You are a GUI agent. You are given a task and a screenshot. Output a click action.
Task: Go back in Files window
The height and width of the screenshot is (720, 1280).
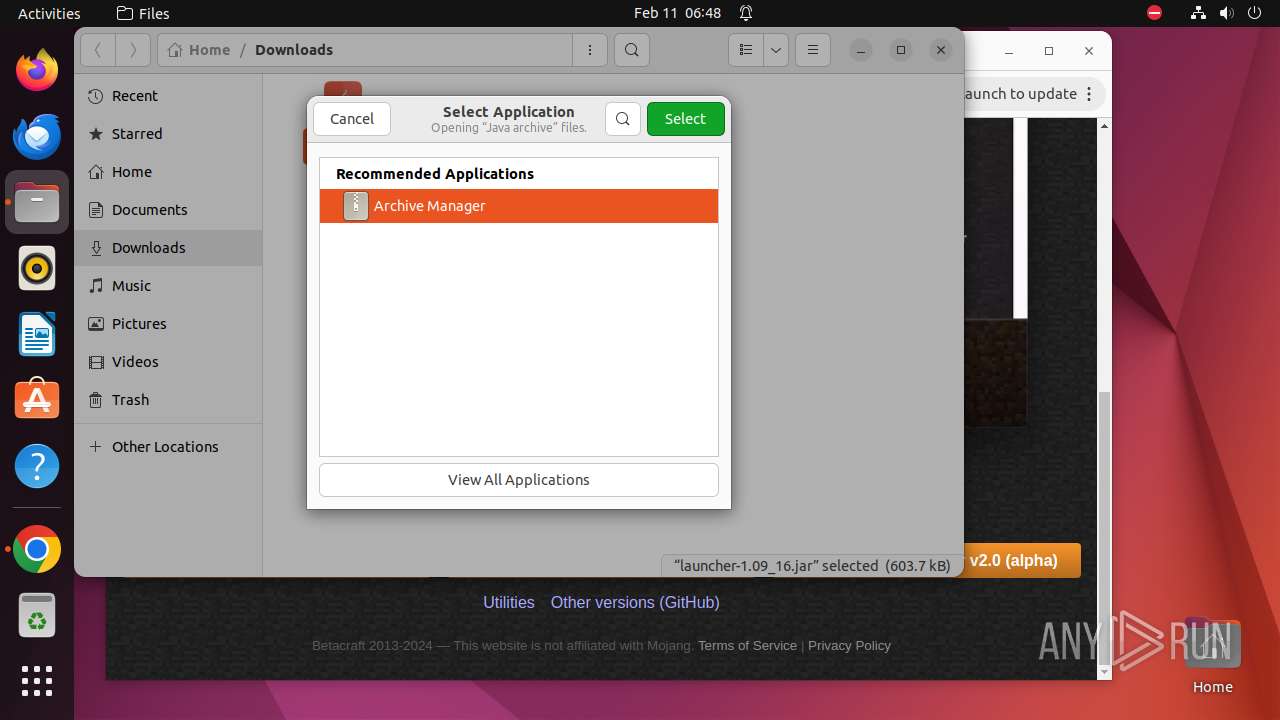coord(98,50)
